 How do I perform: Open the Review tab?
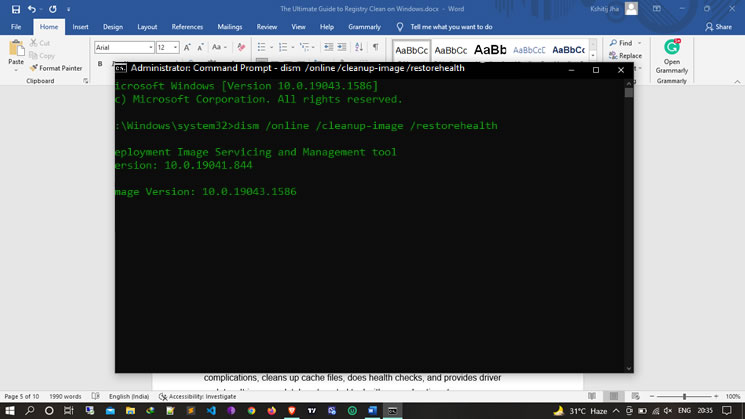click(x=267, y=27)
